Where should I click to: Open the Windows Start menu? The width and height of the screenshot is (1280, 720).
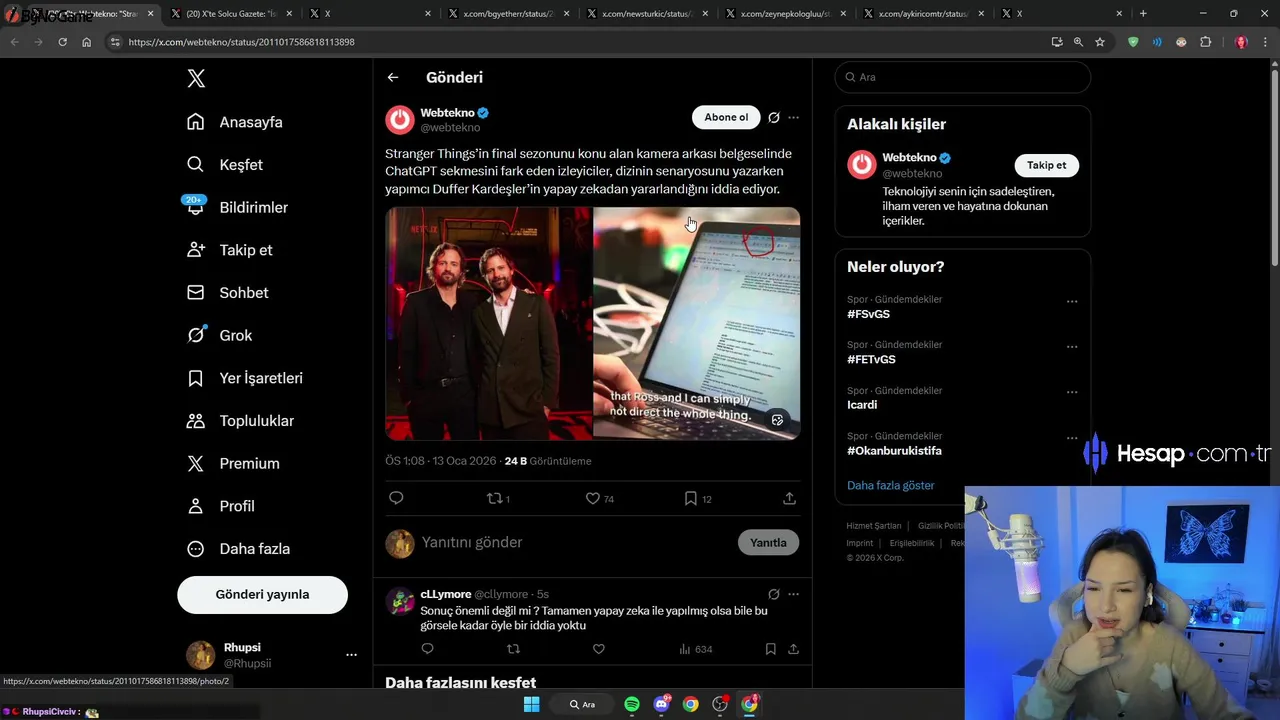(532, 704)
